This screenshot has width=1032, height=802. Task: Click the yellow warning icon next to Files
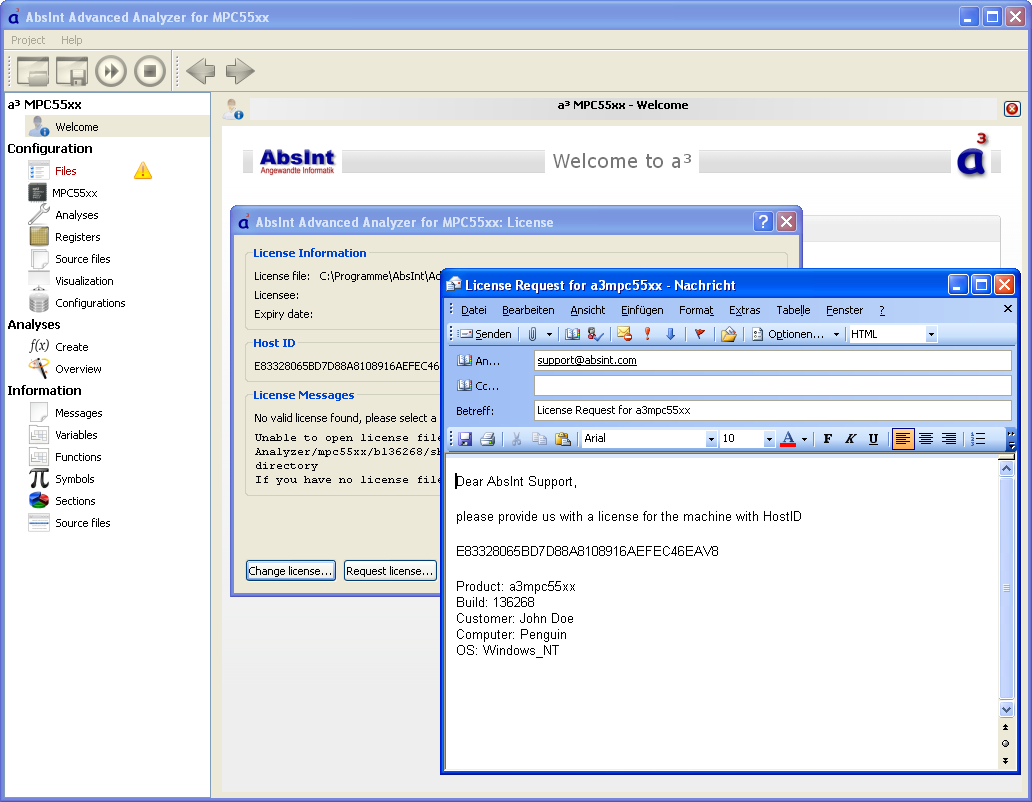click(x=143, y=171)
